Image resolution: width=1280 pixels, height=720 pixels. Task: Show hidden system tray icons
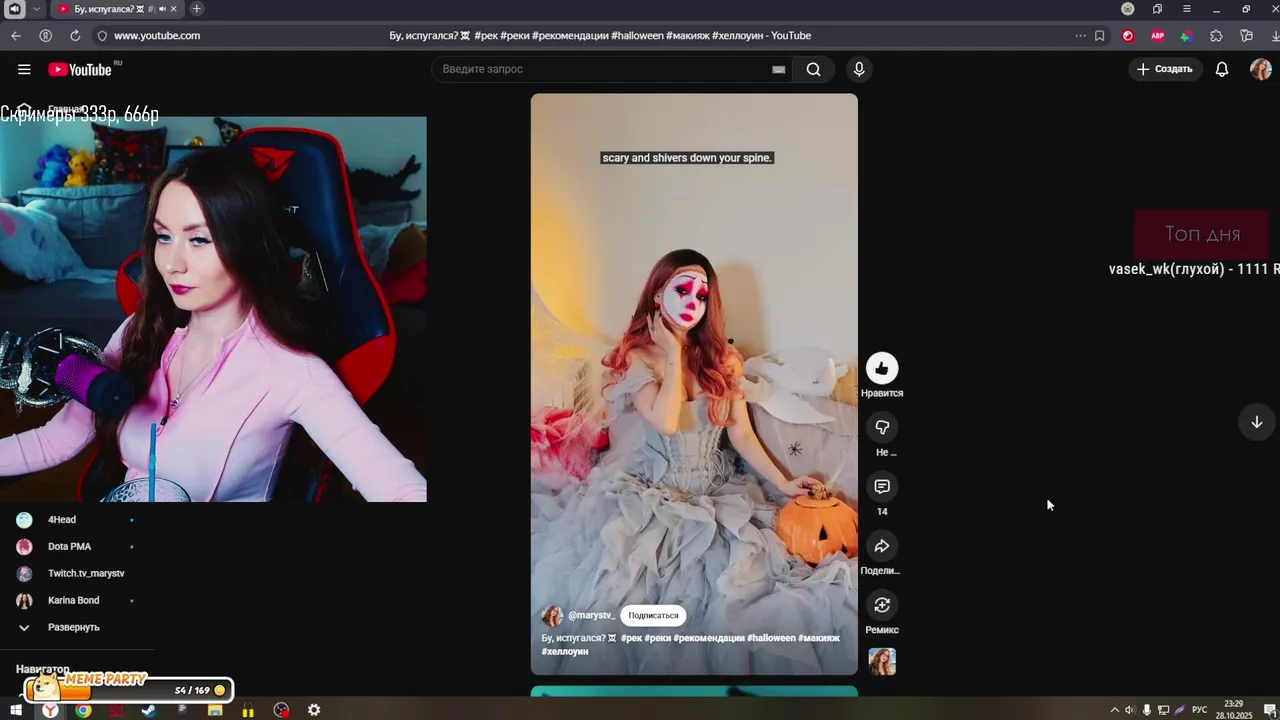pyautogui.click(x=1115, y=710)
